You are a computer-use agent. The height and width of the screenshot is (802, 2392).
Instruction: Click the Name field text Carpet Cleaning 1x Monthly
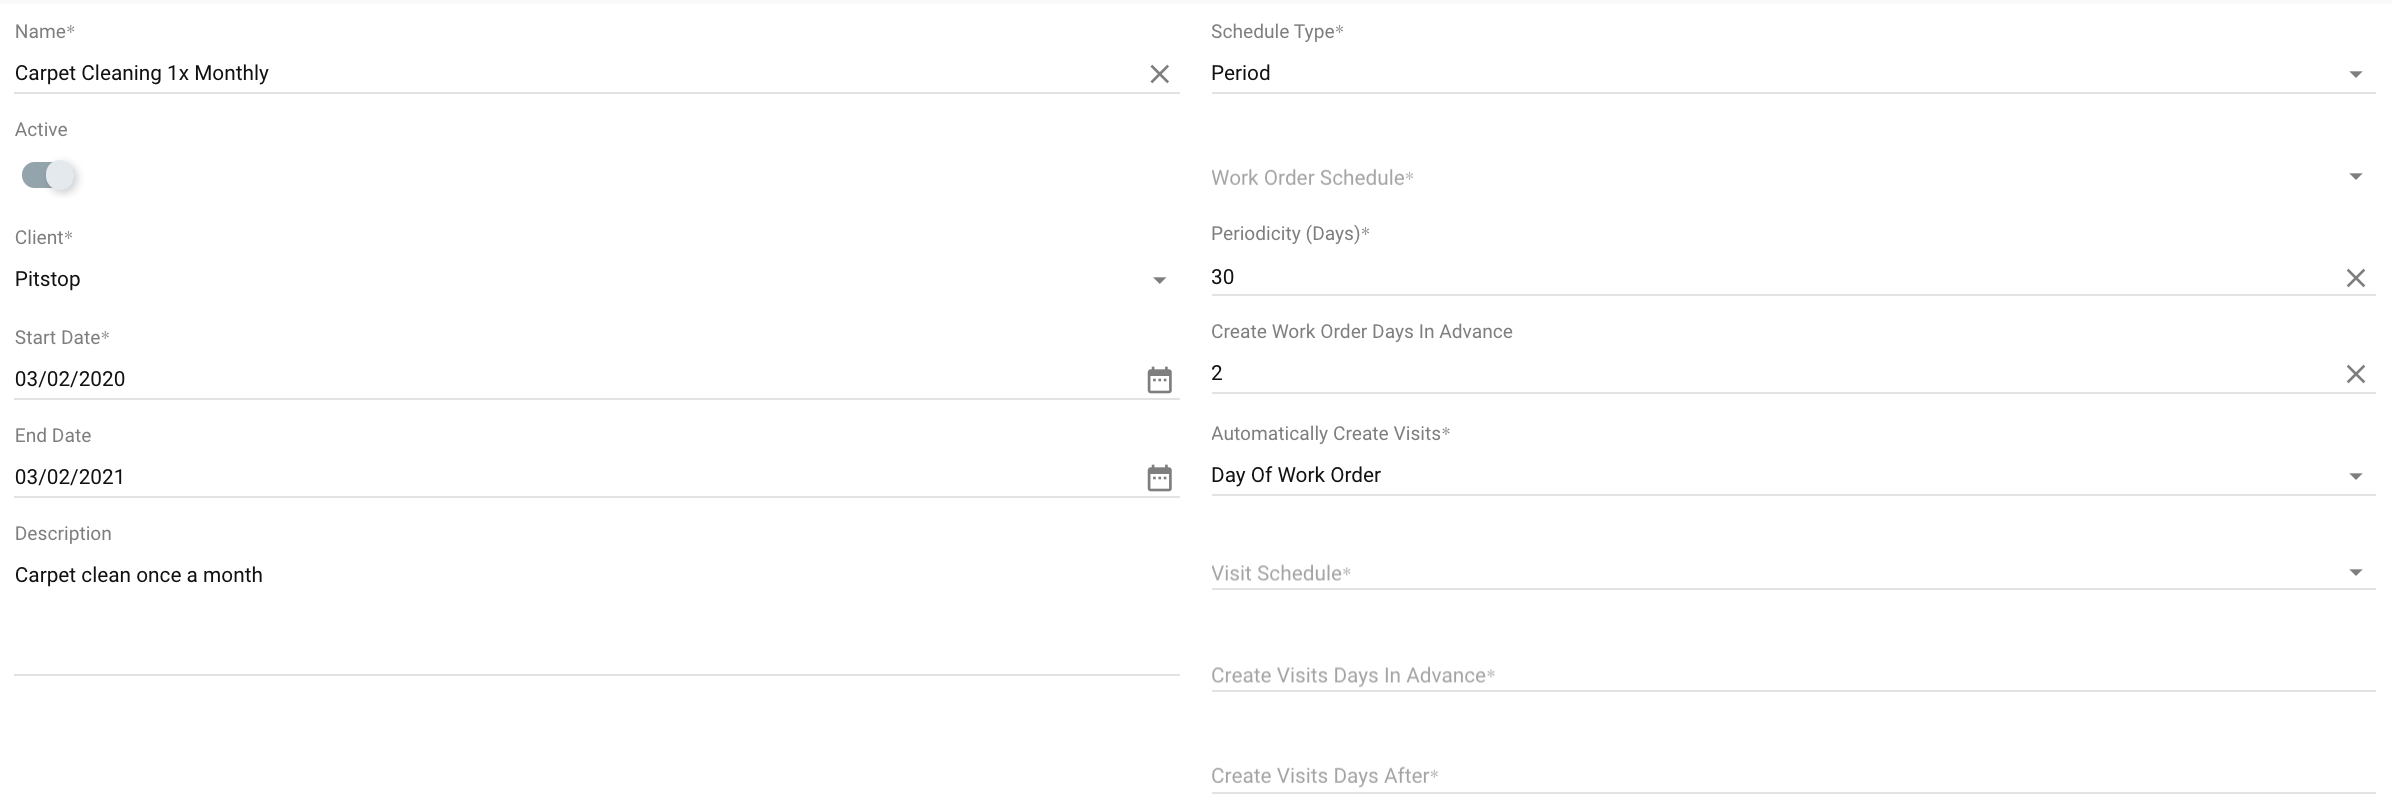(142, 73)
